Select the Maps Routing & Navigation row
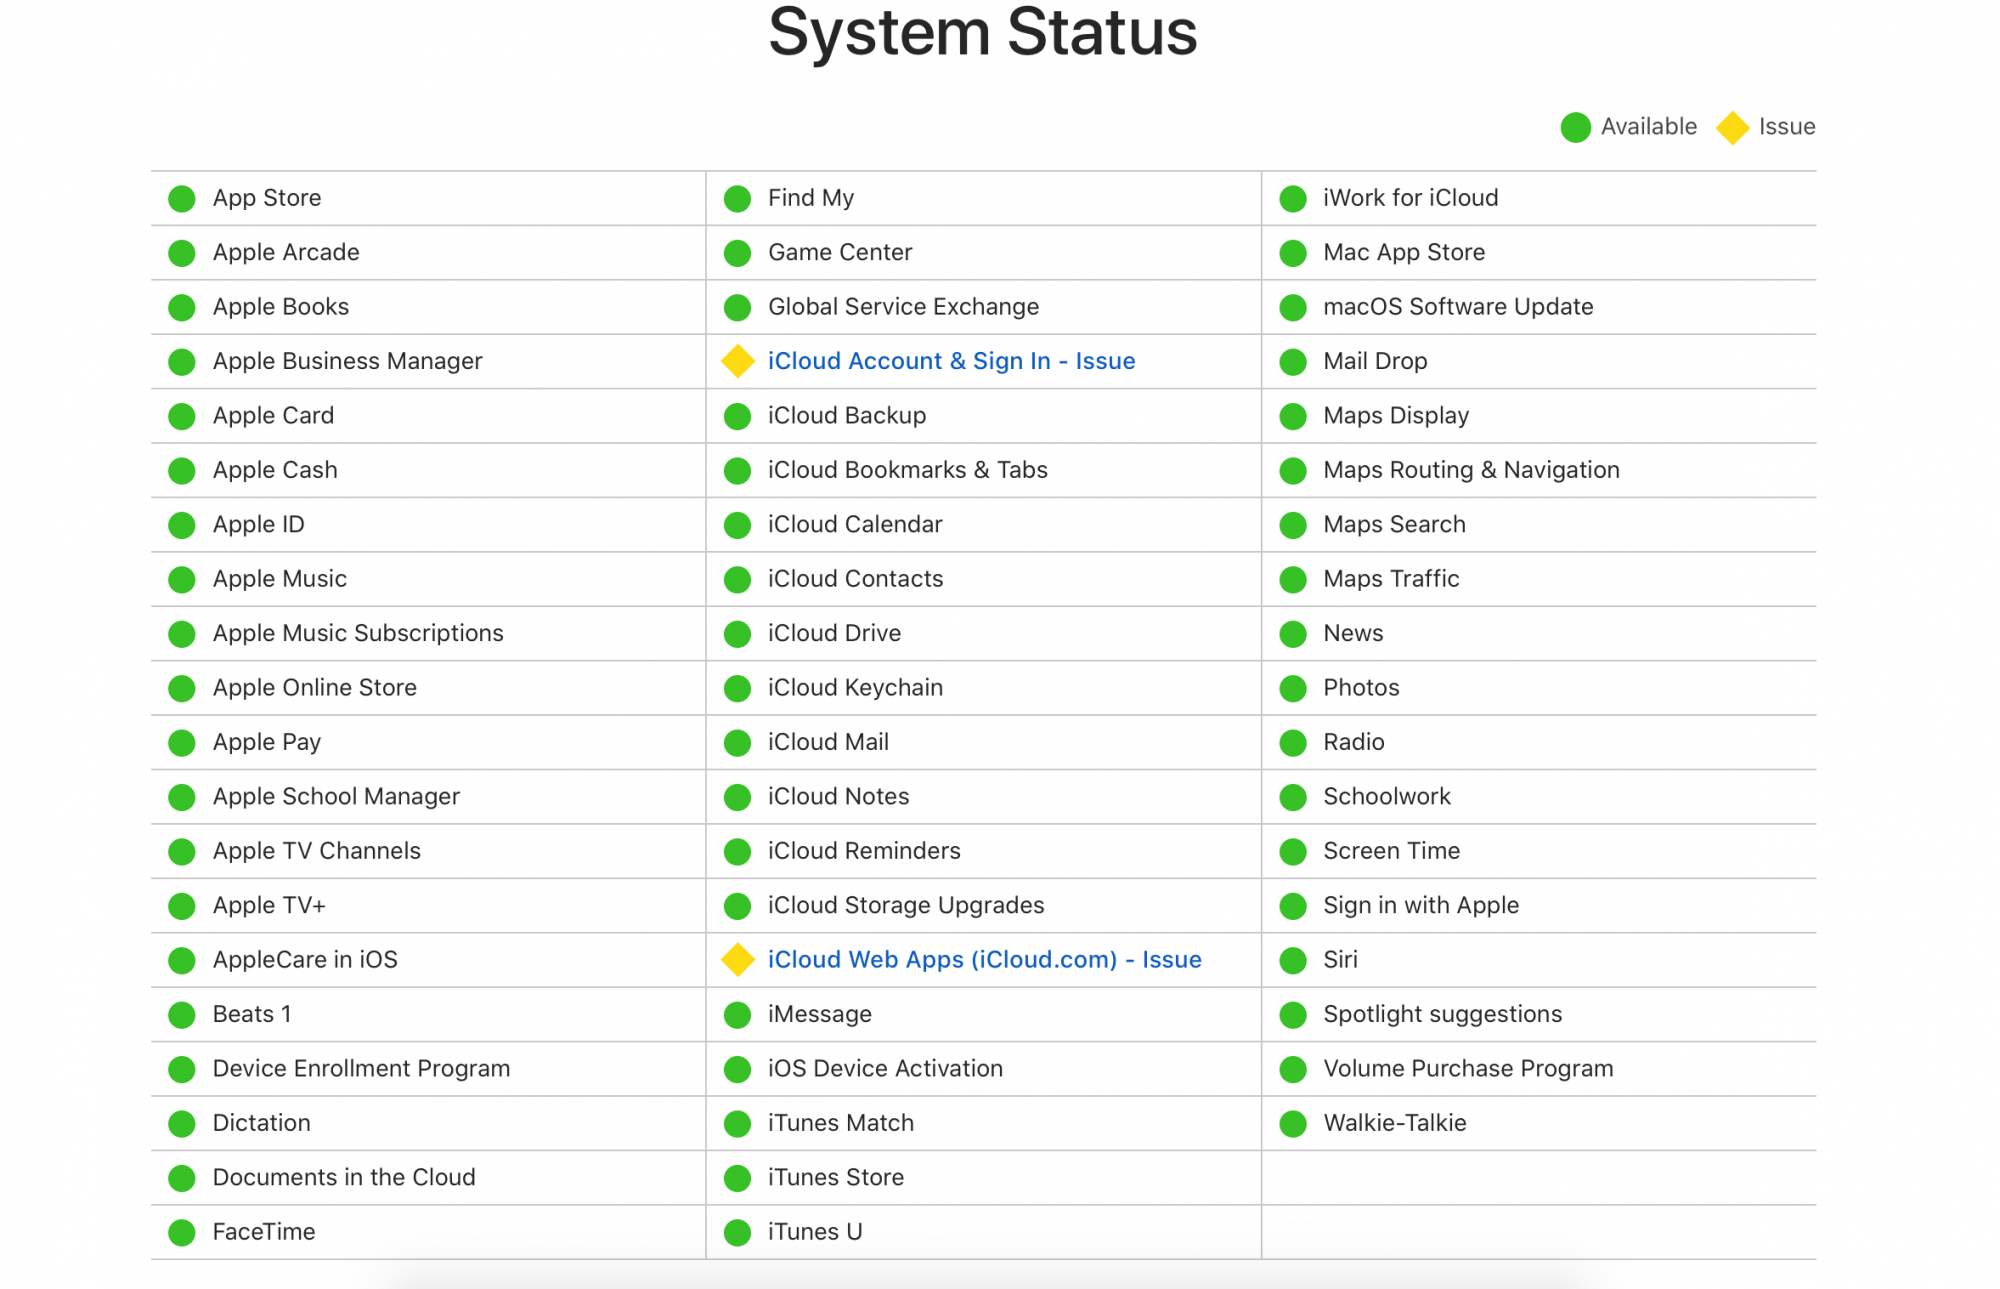 1471,470
